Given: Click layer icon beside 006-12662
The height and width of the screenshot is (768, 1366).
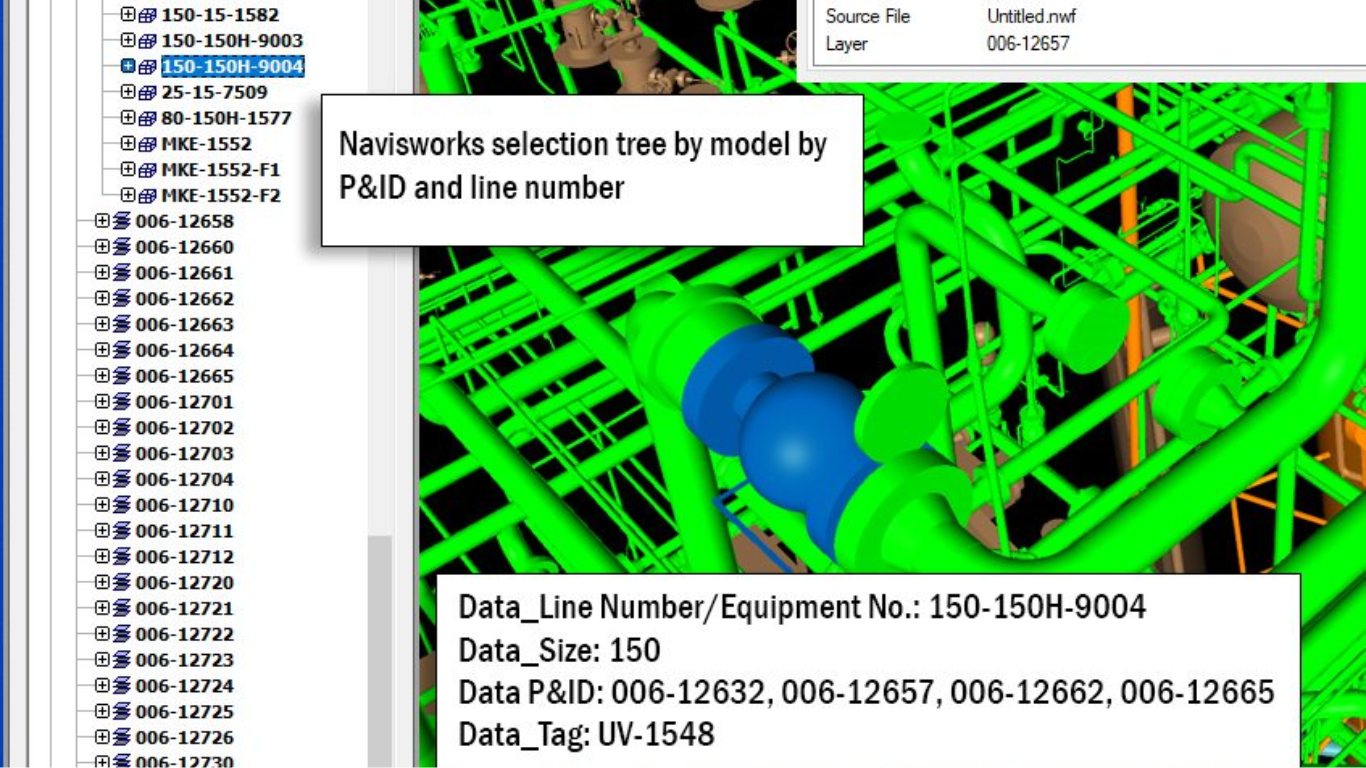Looking at the screenshot, I should coord(122,299).
